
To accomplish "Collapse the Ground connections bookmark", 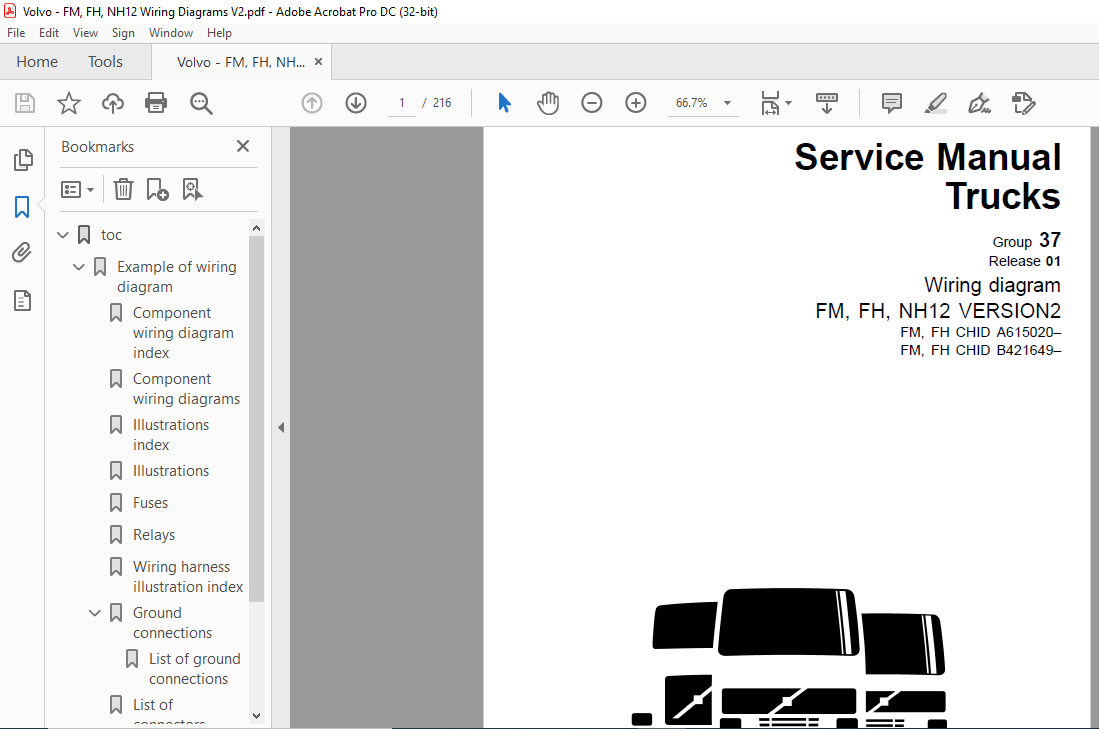I will 95,613.
